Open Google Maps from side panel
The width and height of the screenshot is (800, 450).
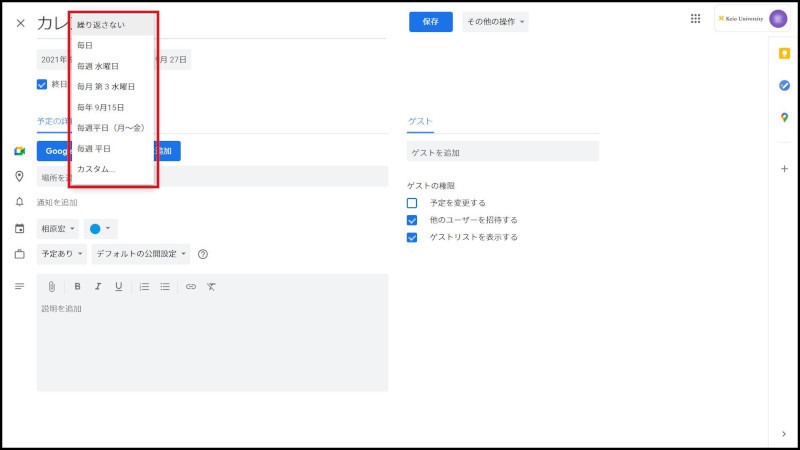pyautogui.click(x=784, y=117)
